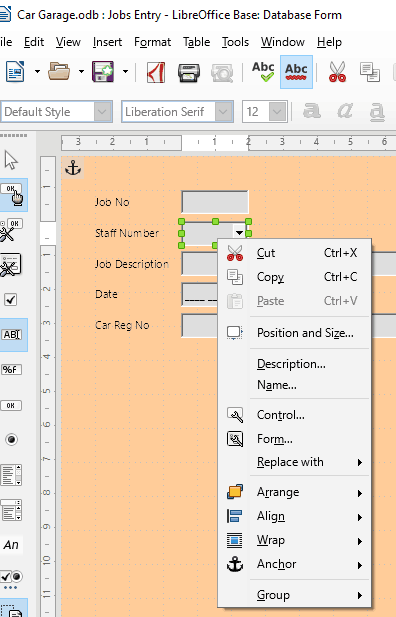Screen dimensions: 396x617
Task: Expand the font size 12 dropdown
Action: [277, 112]
